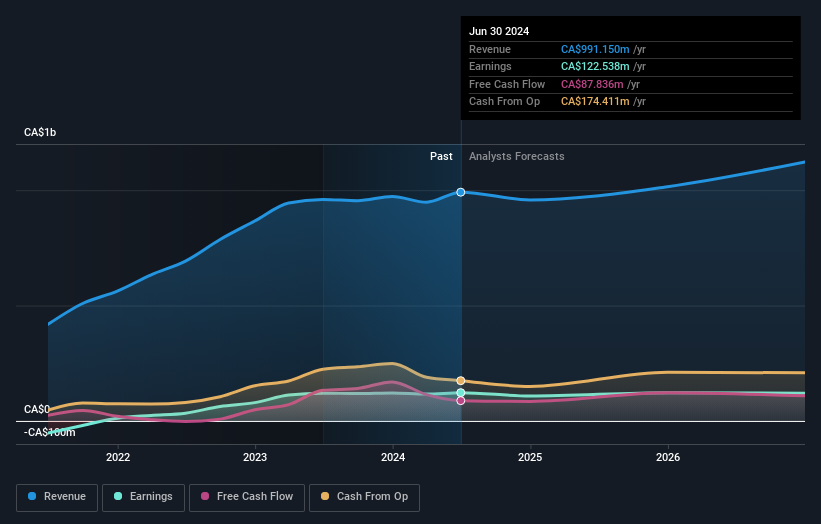Click the CA$991.150m revenue value
Image resolution: width=821 pixels, height=524 pixels.
(x=595, y=49)
